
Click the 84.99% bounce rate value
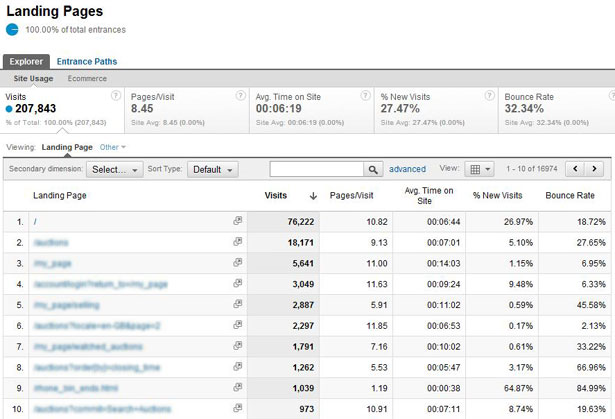(x=591, y=388)
